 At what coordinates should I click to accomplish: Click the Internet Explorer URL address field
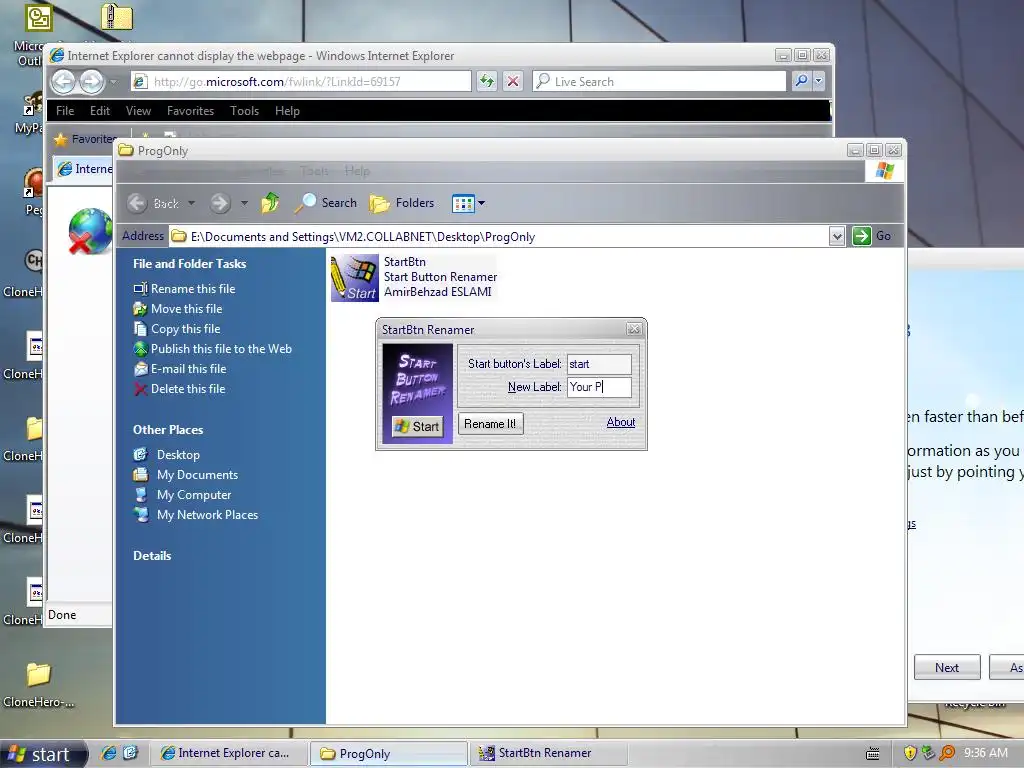300,82
